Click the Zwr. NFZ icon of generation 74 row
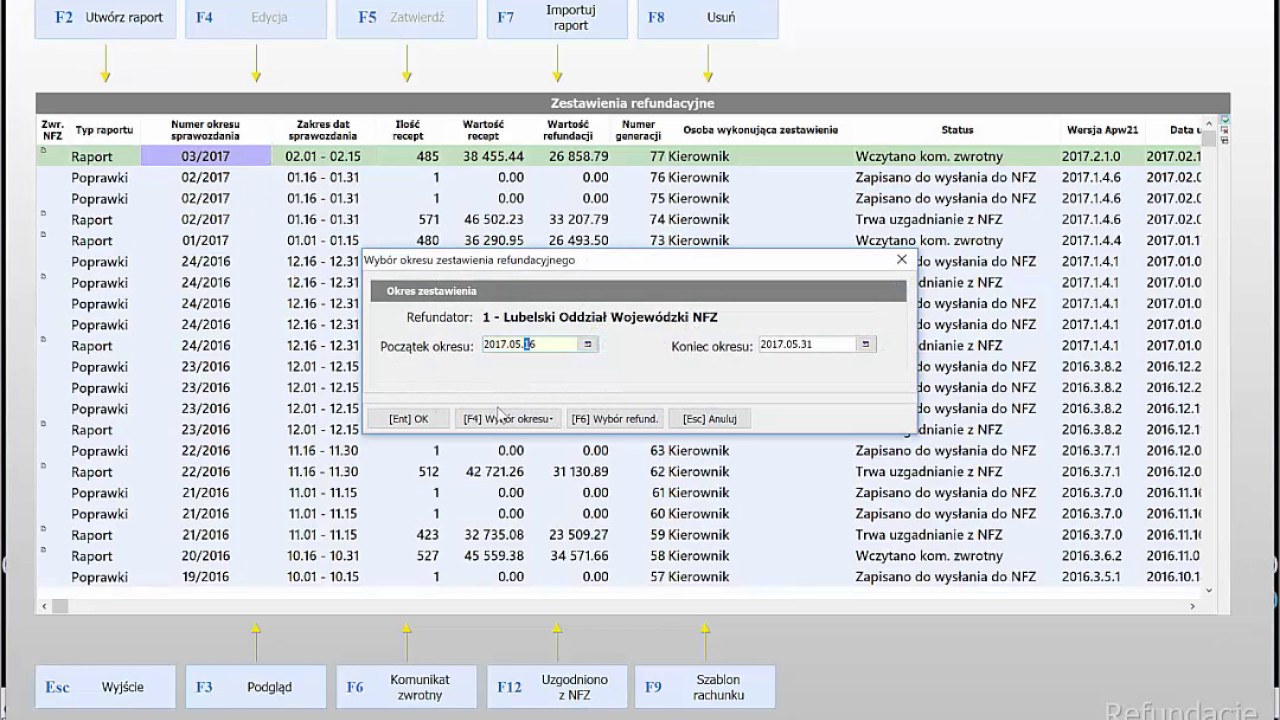 pyautogui.click(x=43, y=214)
